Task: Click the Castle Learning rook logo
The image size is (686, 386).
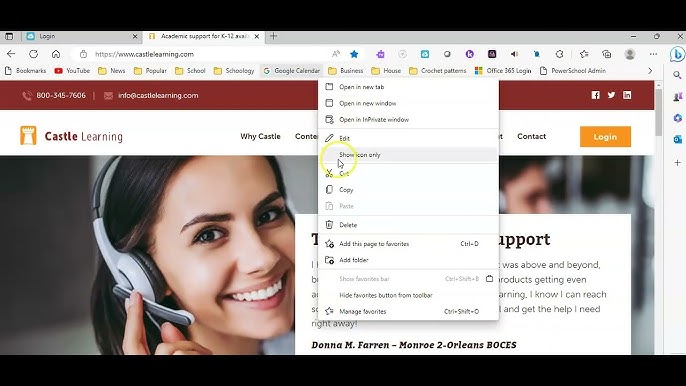Action: [x=28, y=136]
